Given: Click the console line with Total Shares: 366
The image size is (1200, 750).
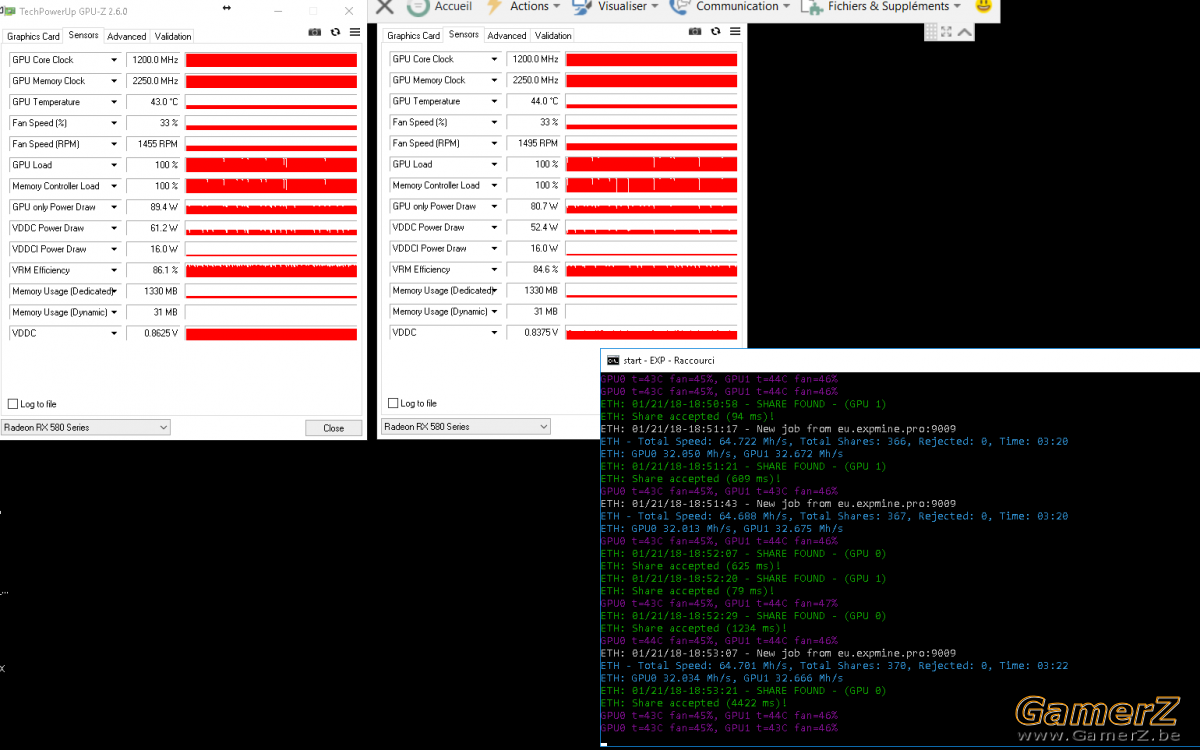Looking at the screenshot, I should (x=835, y=441).
